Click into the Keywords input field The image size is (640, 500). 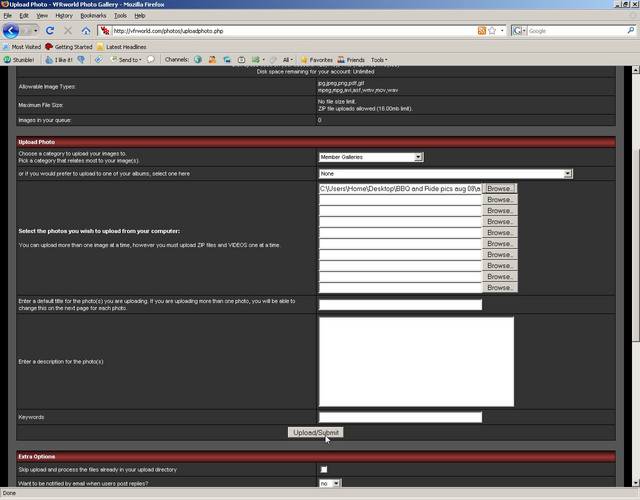point(400,417)
